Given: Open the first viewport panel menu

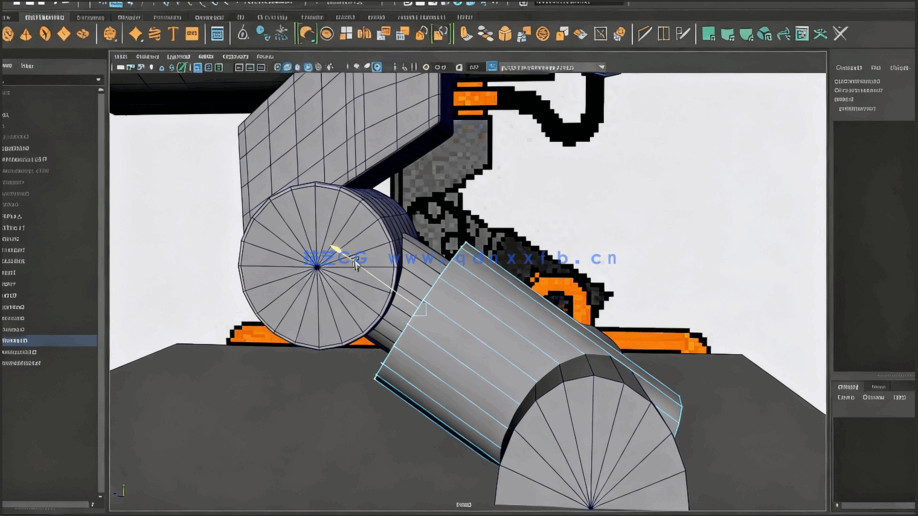Looking at the screenshot, I should coord(121,57).
